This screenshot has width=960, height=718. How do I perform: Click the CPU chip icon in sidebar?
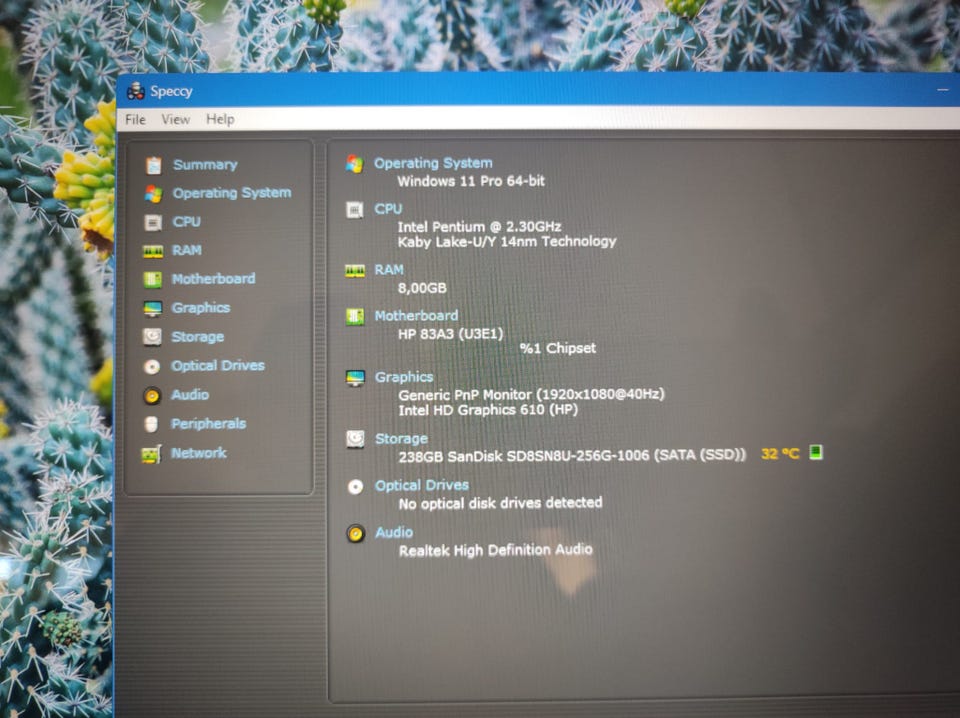153,222
